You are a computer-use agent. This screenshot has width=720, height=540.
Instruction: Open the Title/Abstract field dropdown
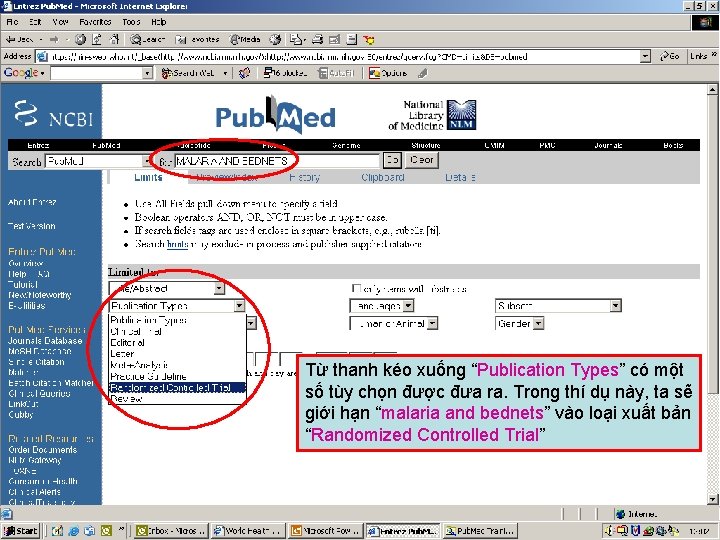tap(167, 288)
